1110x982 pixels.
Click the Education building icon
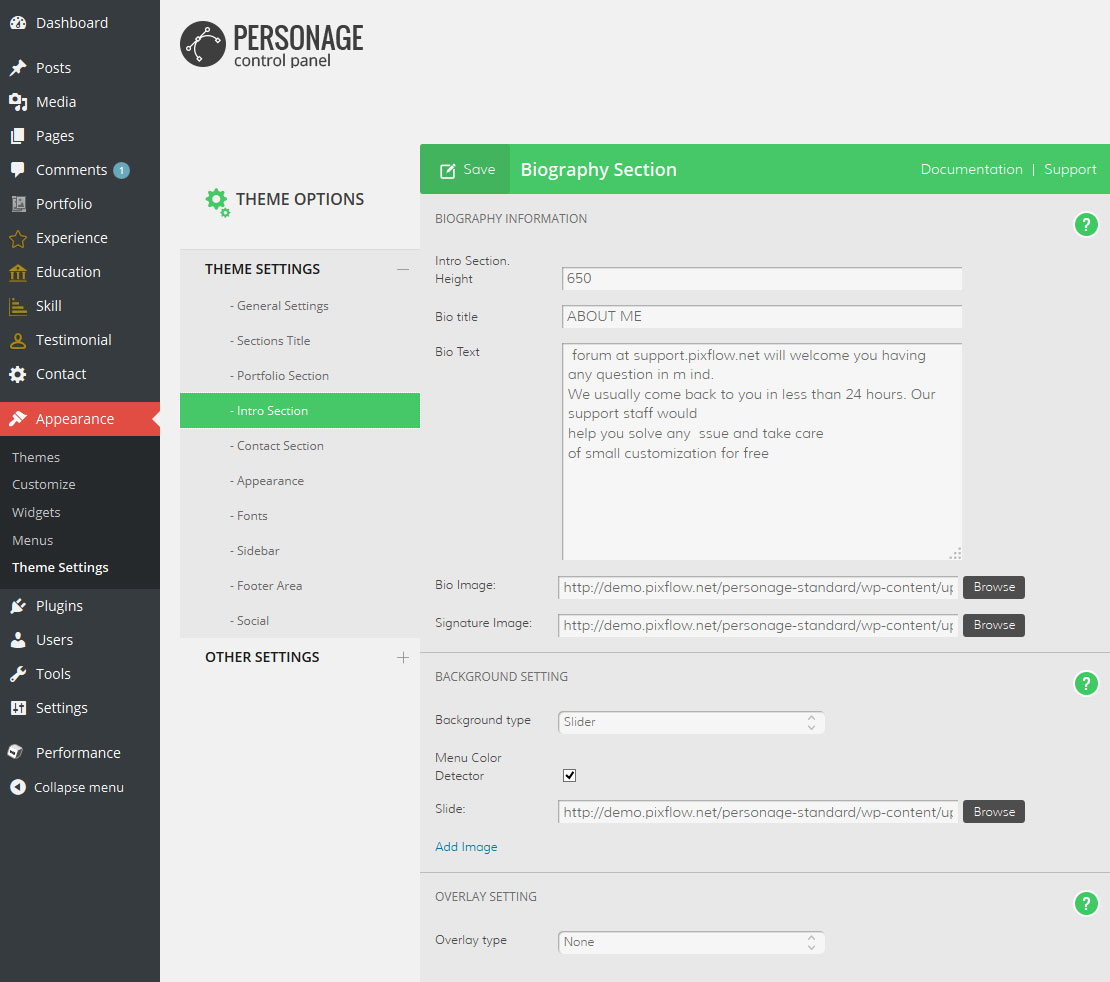coord(18,272)
